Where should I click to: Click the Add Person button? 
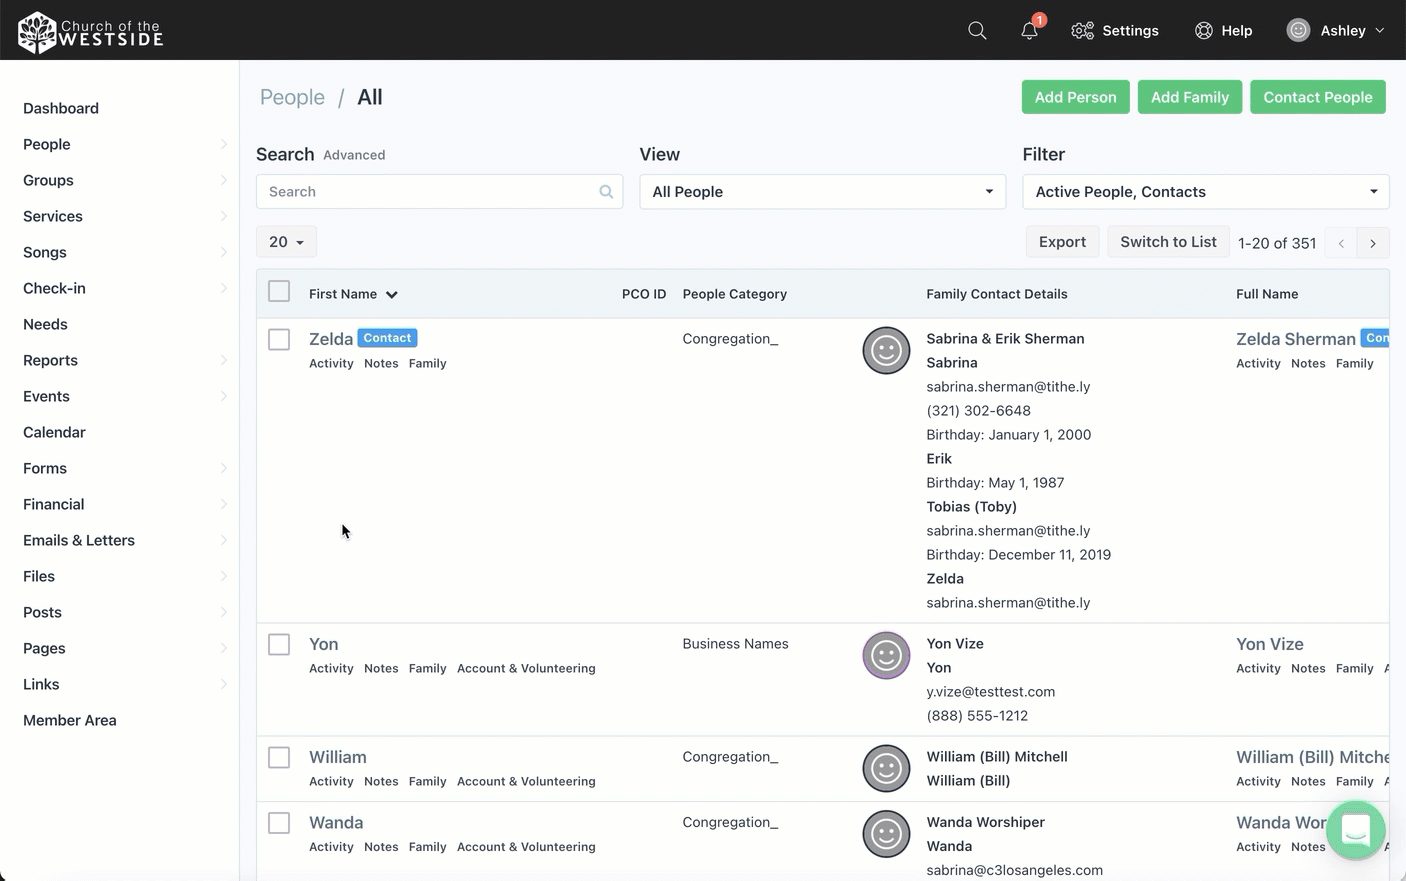pyautogui.click(x=1075, y=97)
